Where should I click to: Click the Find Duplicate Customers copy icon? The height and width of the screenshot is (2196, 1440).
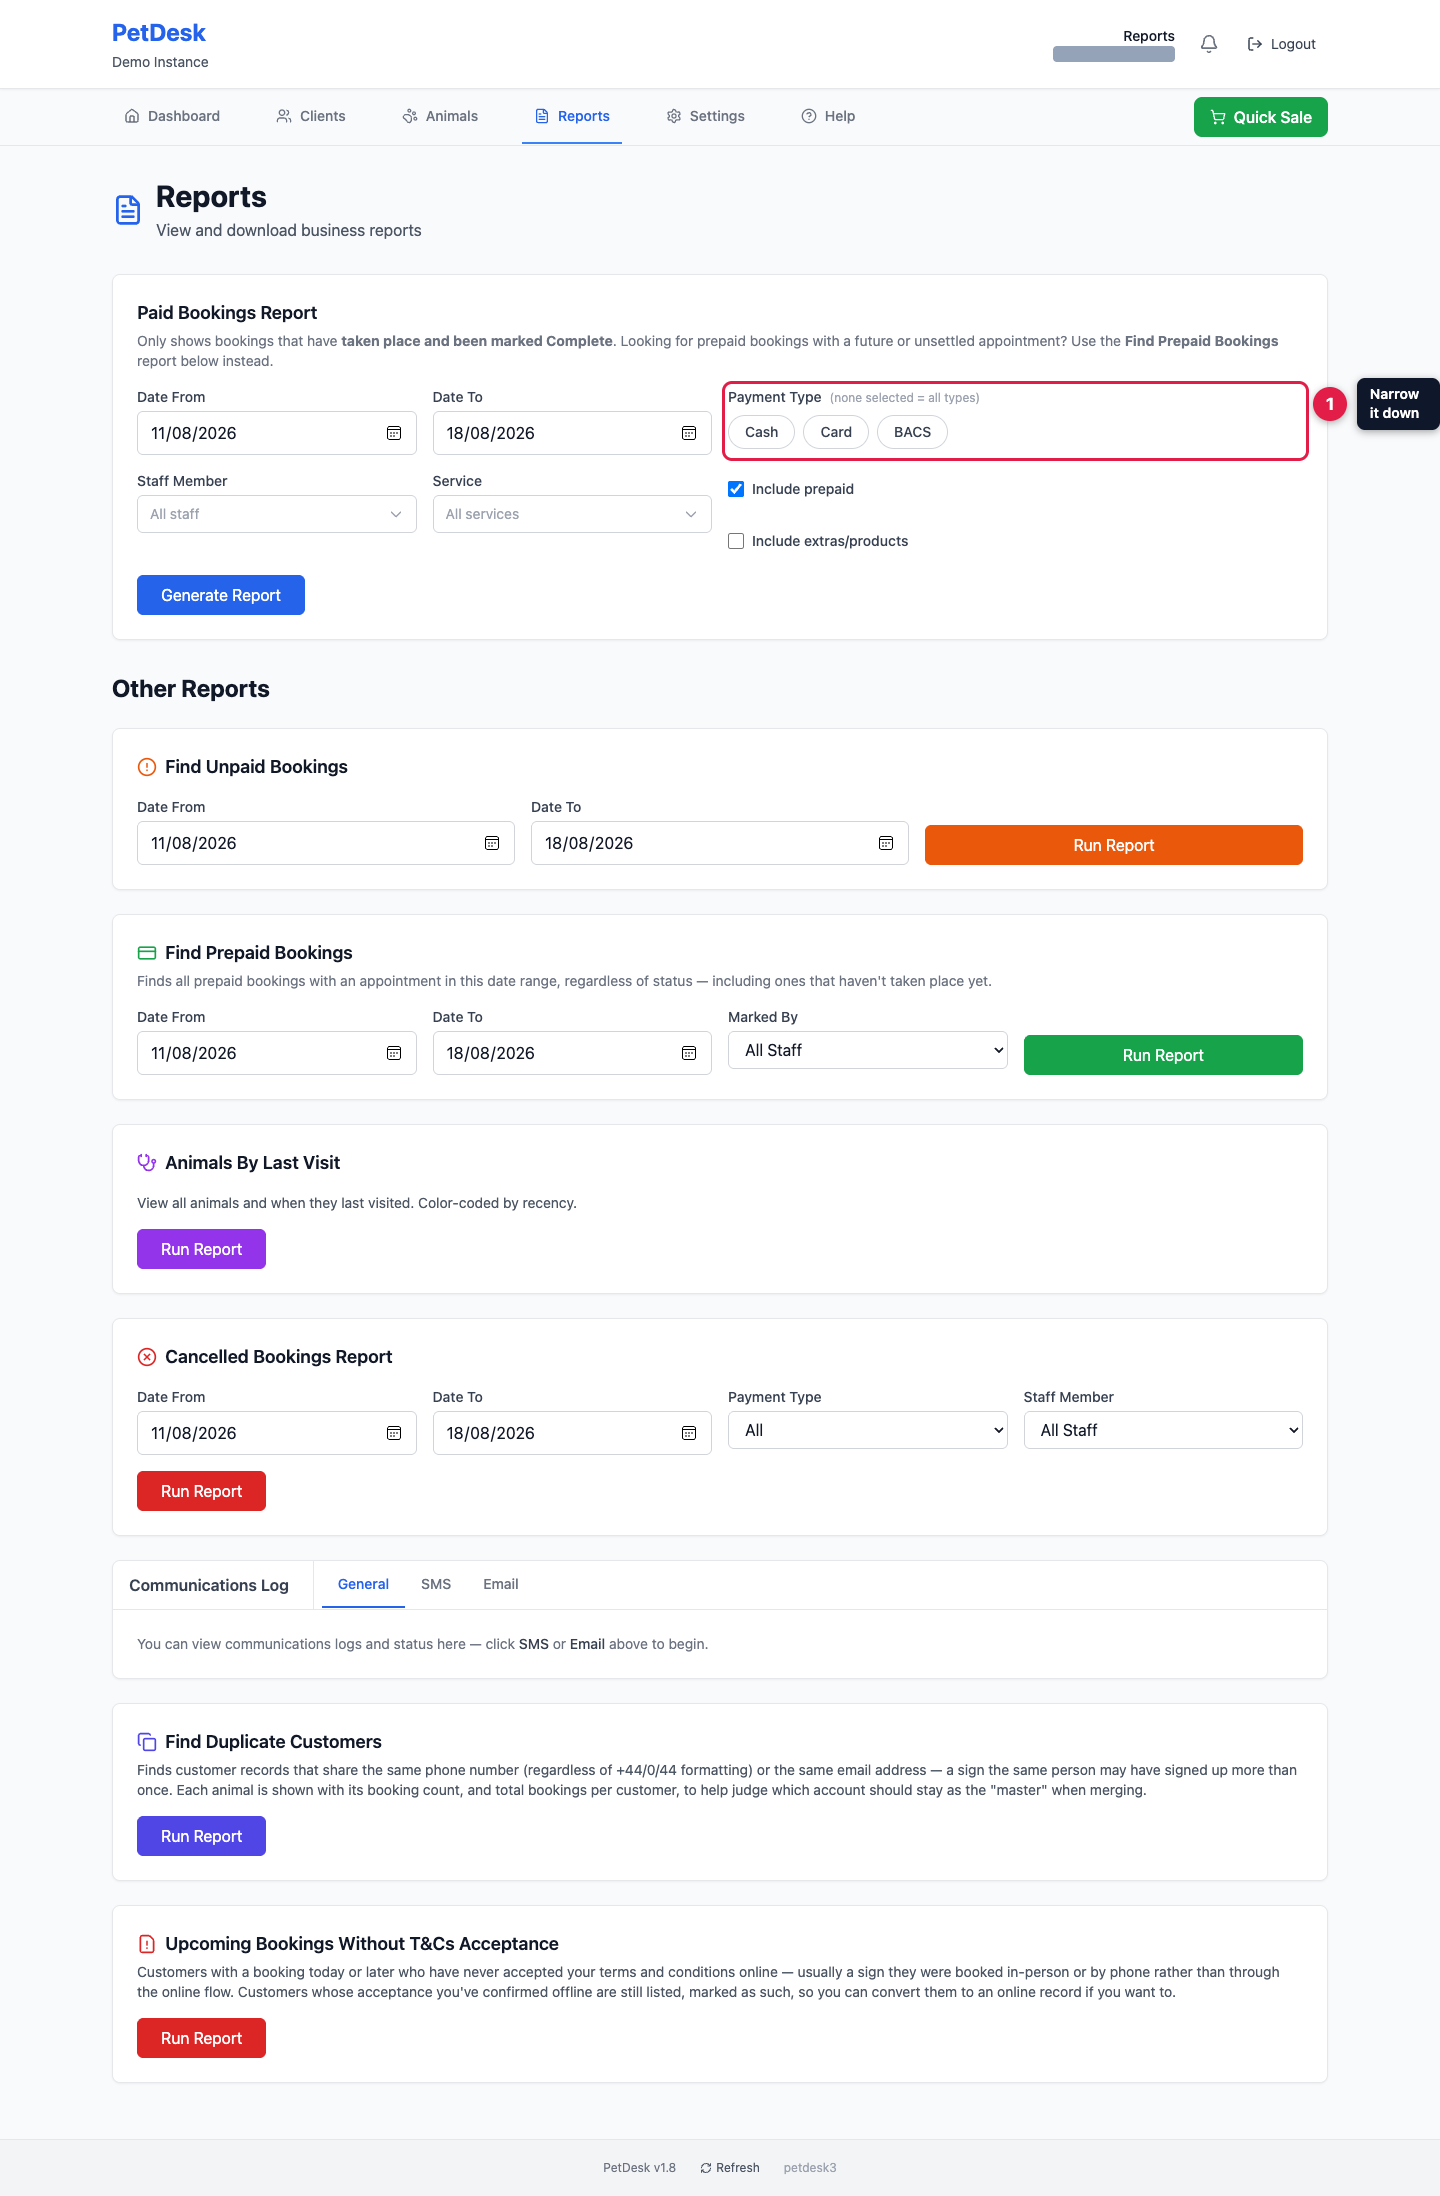pos(147,1742)
